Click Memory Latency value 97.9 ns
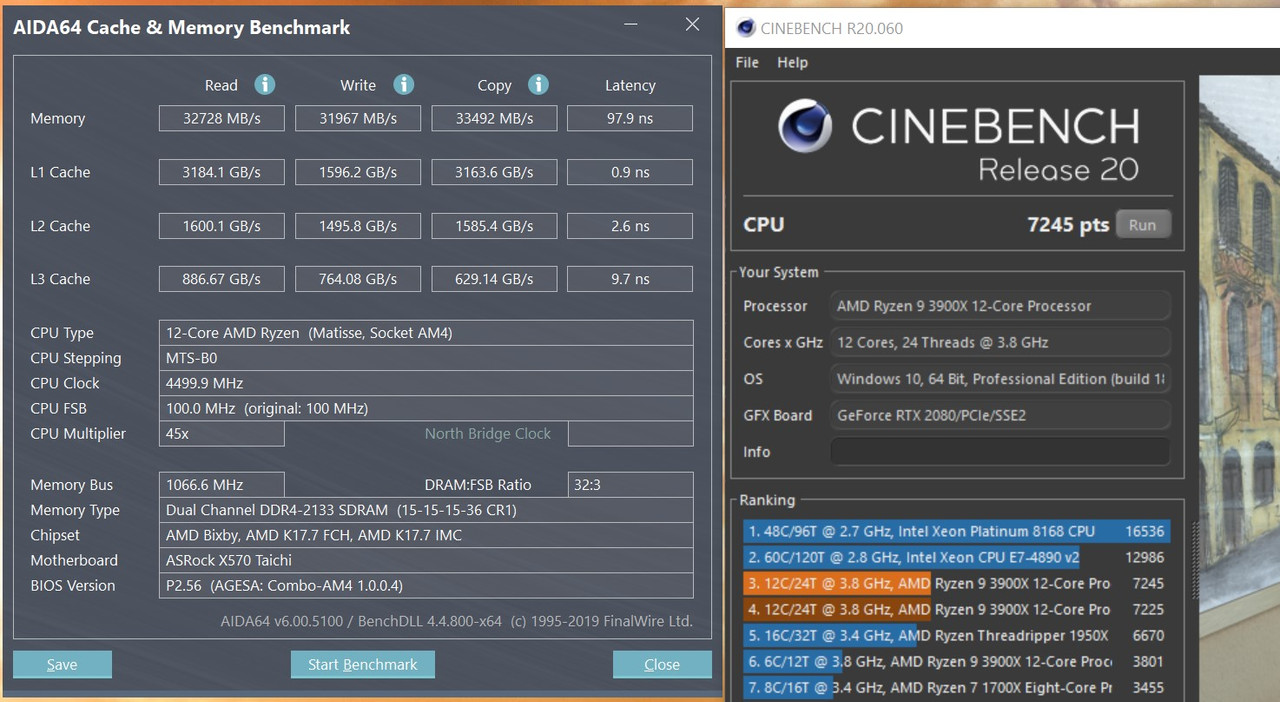The image size is (1280, 702). 630,118
